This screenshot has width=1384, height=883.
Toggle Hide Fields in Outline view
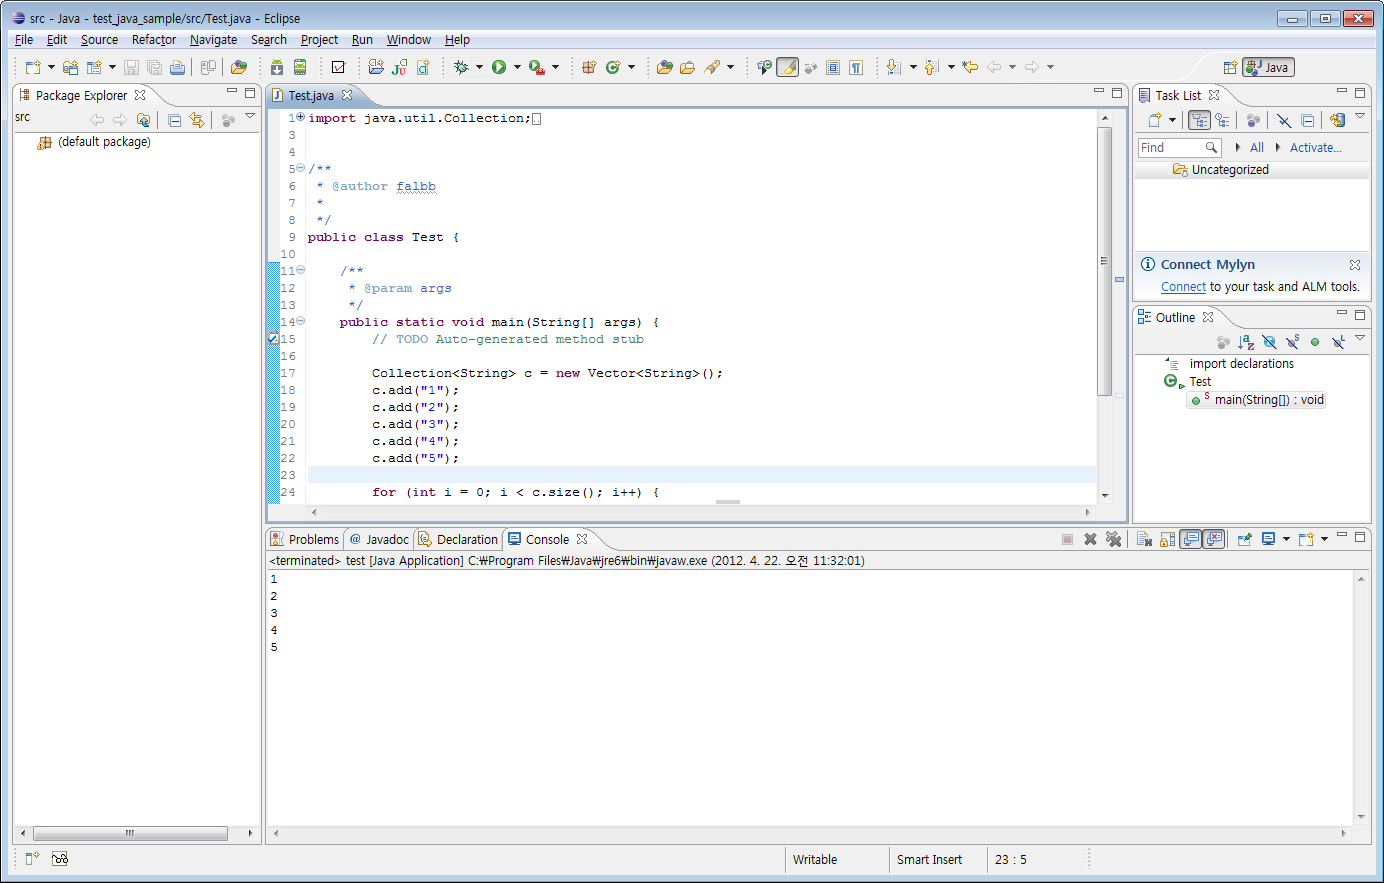(1269, 342)
